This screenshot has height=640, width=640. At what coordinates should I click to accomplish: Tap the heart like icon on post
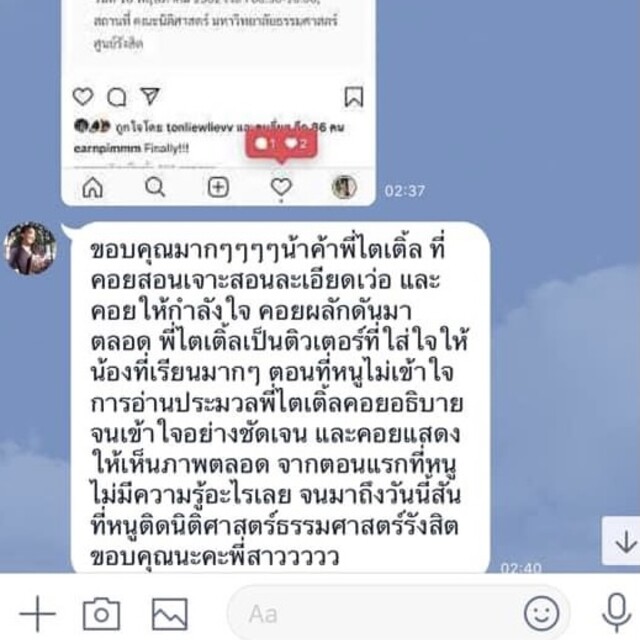click(83, 97)
